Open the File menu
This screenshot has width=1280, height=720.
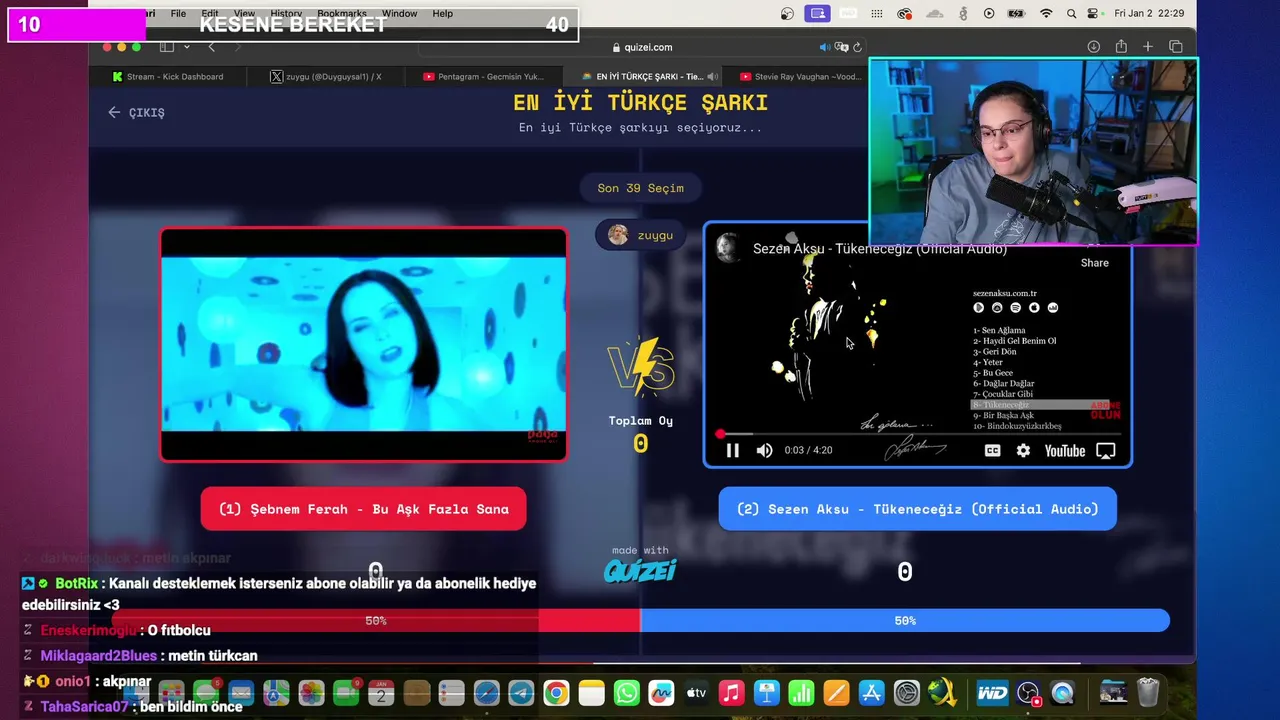[178, 13]
